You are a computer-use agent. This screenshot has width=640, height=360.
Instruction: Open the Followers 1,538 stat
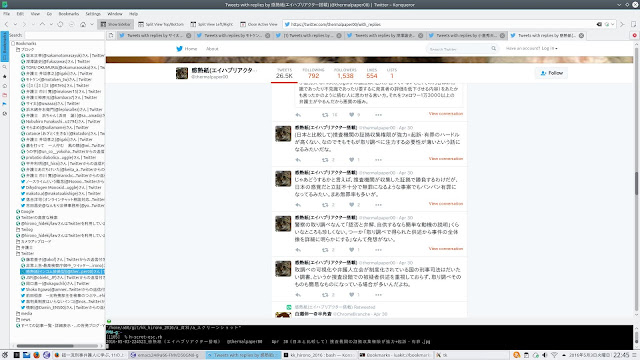pos(345,73)
